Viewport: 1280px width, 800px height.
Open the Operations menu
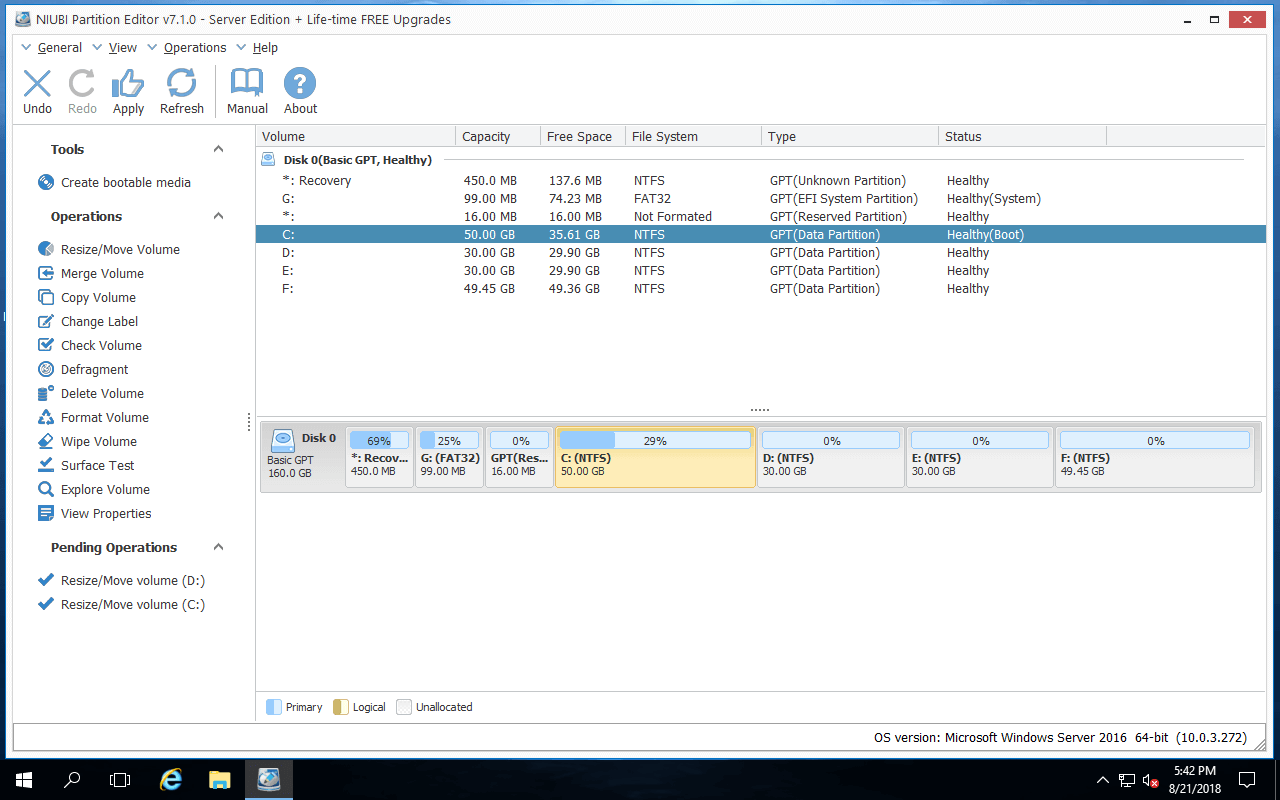click(194, 47)
